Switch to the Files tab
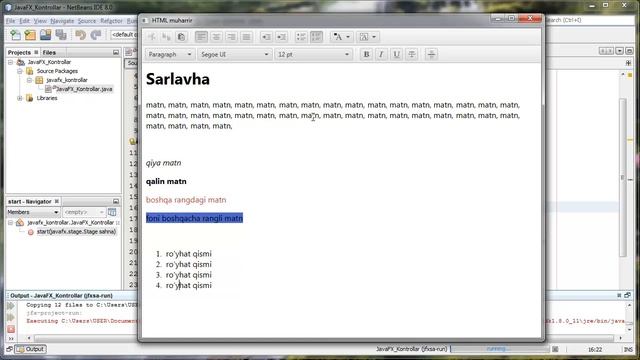Viewport: 640px width, 360px height. coord(49,53)
